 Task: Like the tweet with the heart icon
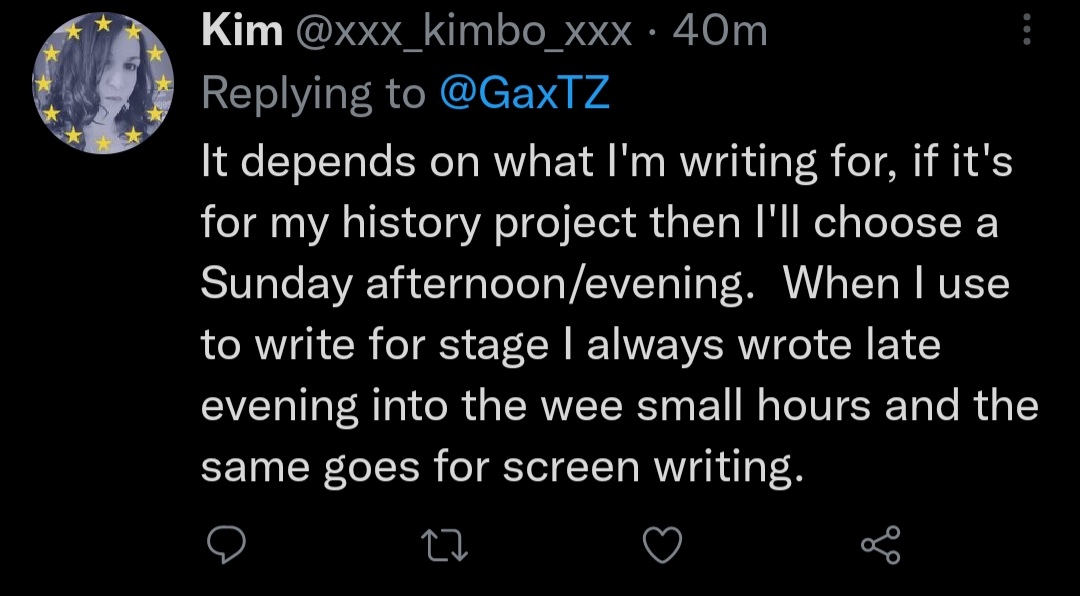point(662,545)
